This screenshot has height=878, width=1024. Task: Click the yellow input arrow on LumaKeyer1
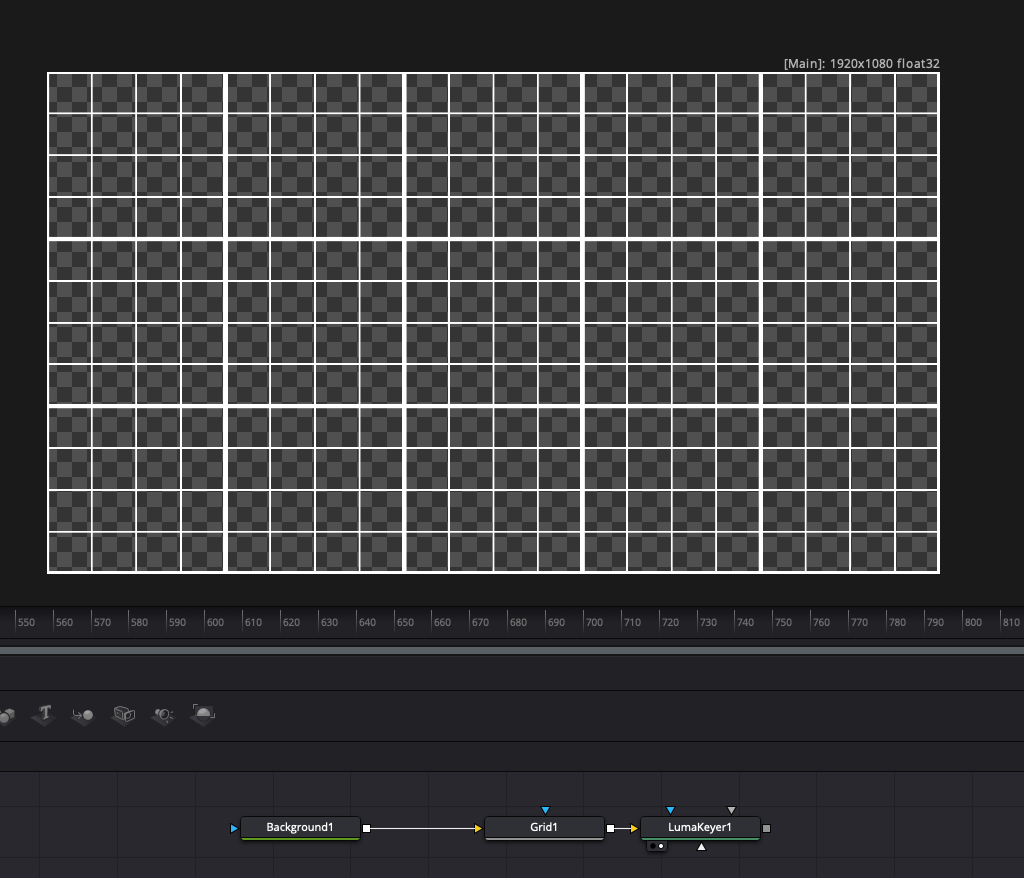634,828
